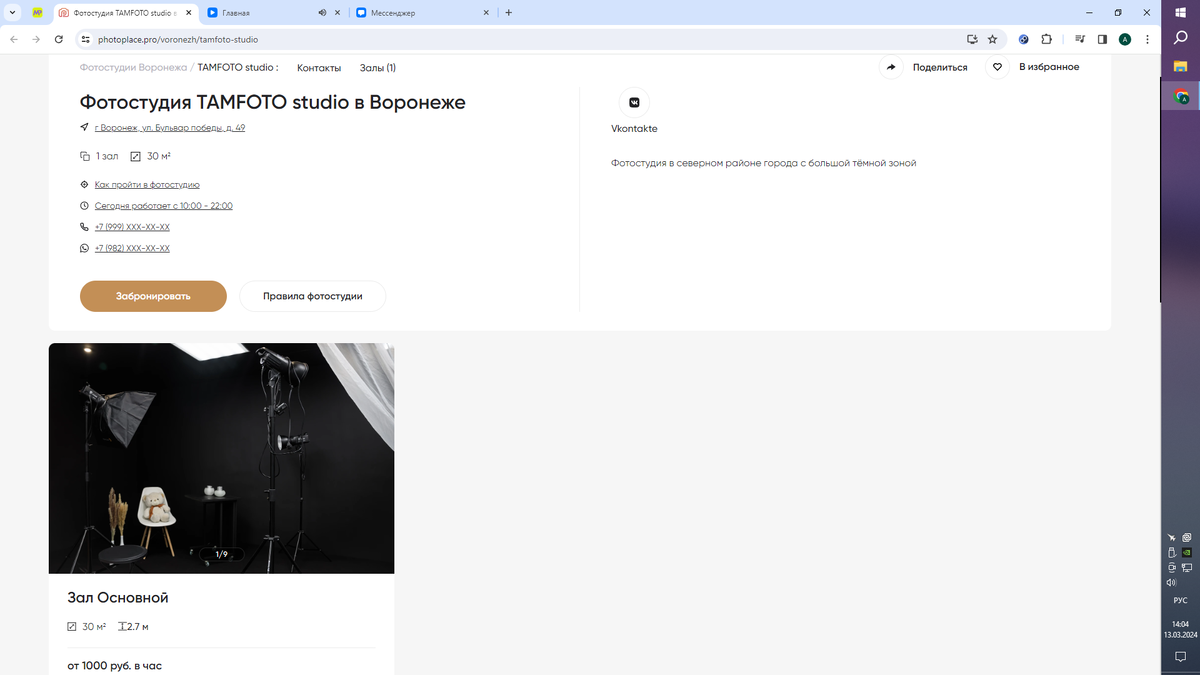This screenshot has width=1200, height=675.
Task: Click the location arrow icon by address
Action: (x=85, y=128)
